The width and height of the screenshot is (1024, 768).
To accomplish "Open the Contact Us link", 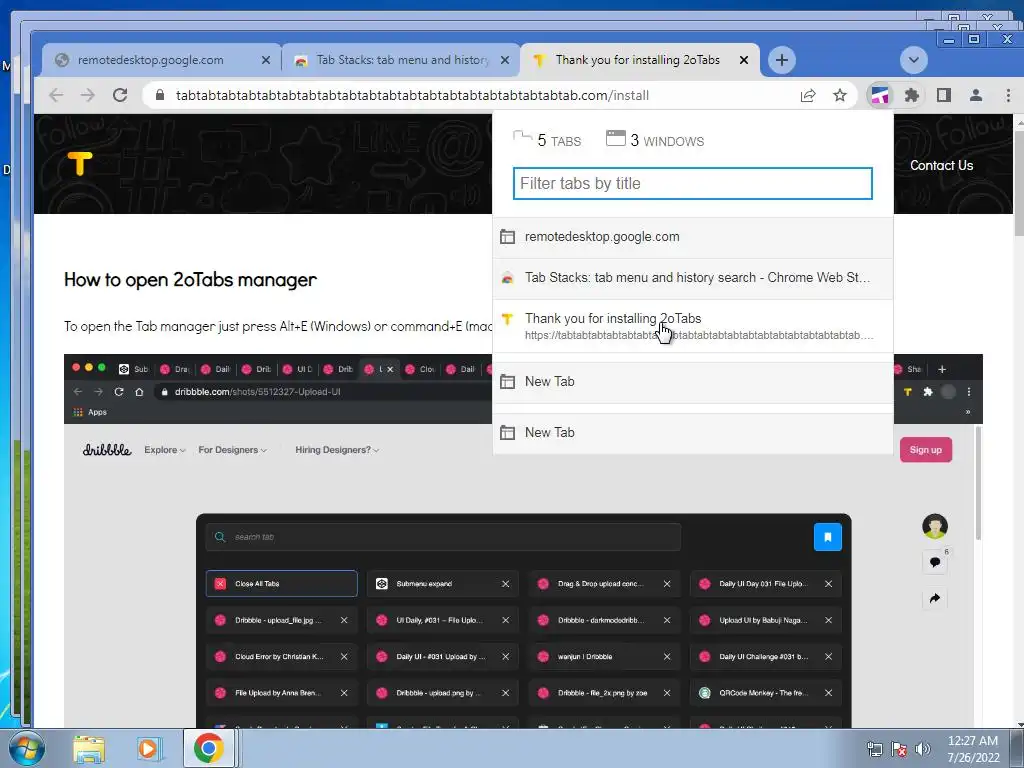I will coord(941,166).
